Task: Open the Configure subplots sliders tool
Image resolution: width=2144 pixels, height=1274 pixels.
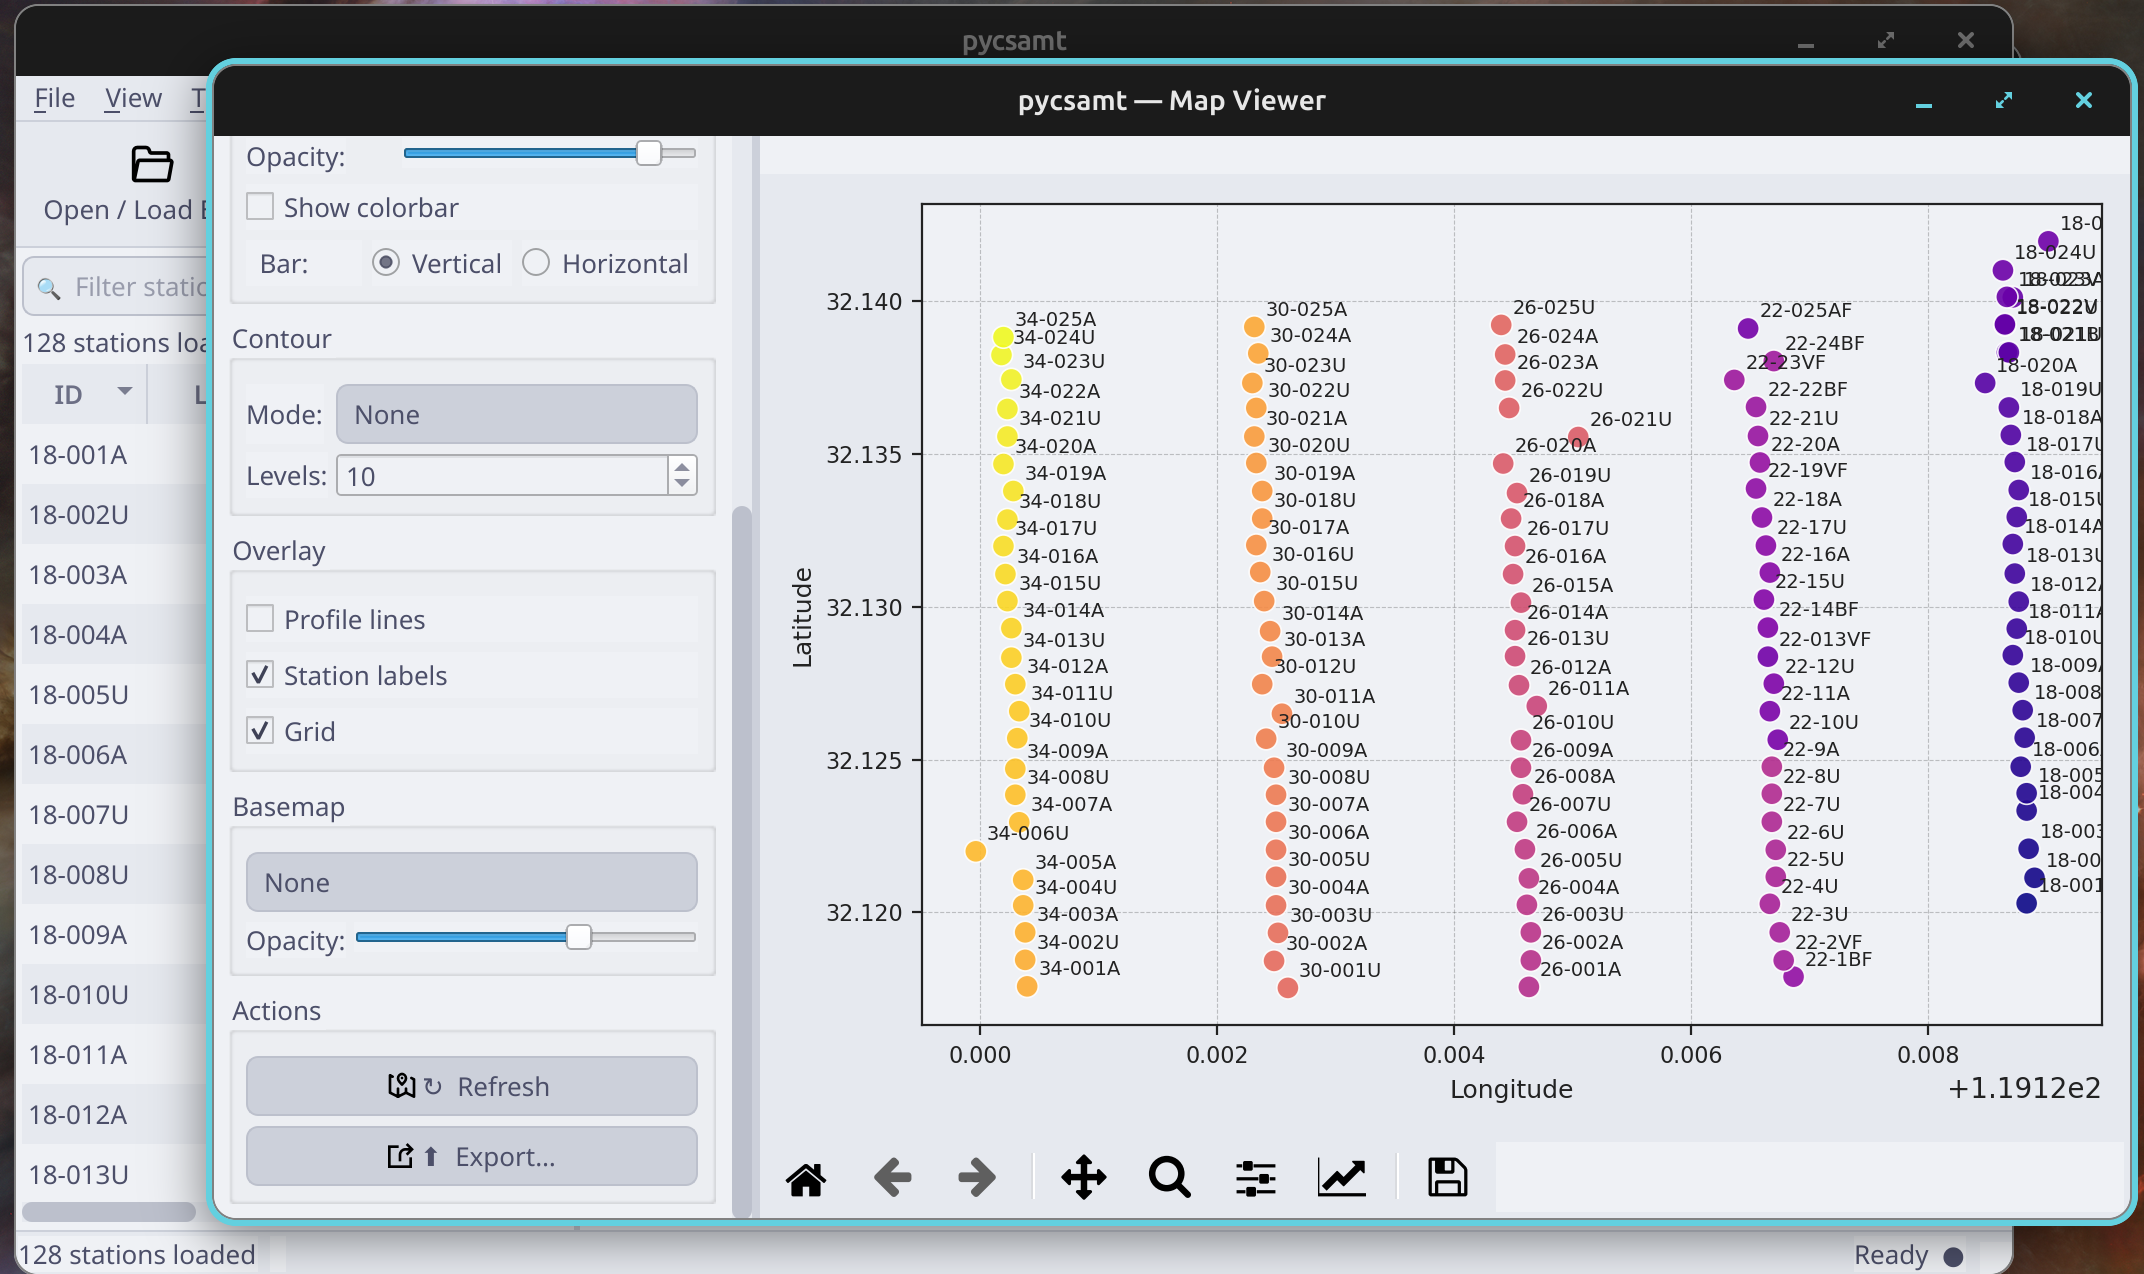Action: [x=1255, y=1178]
